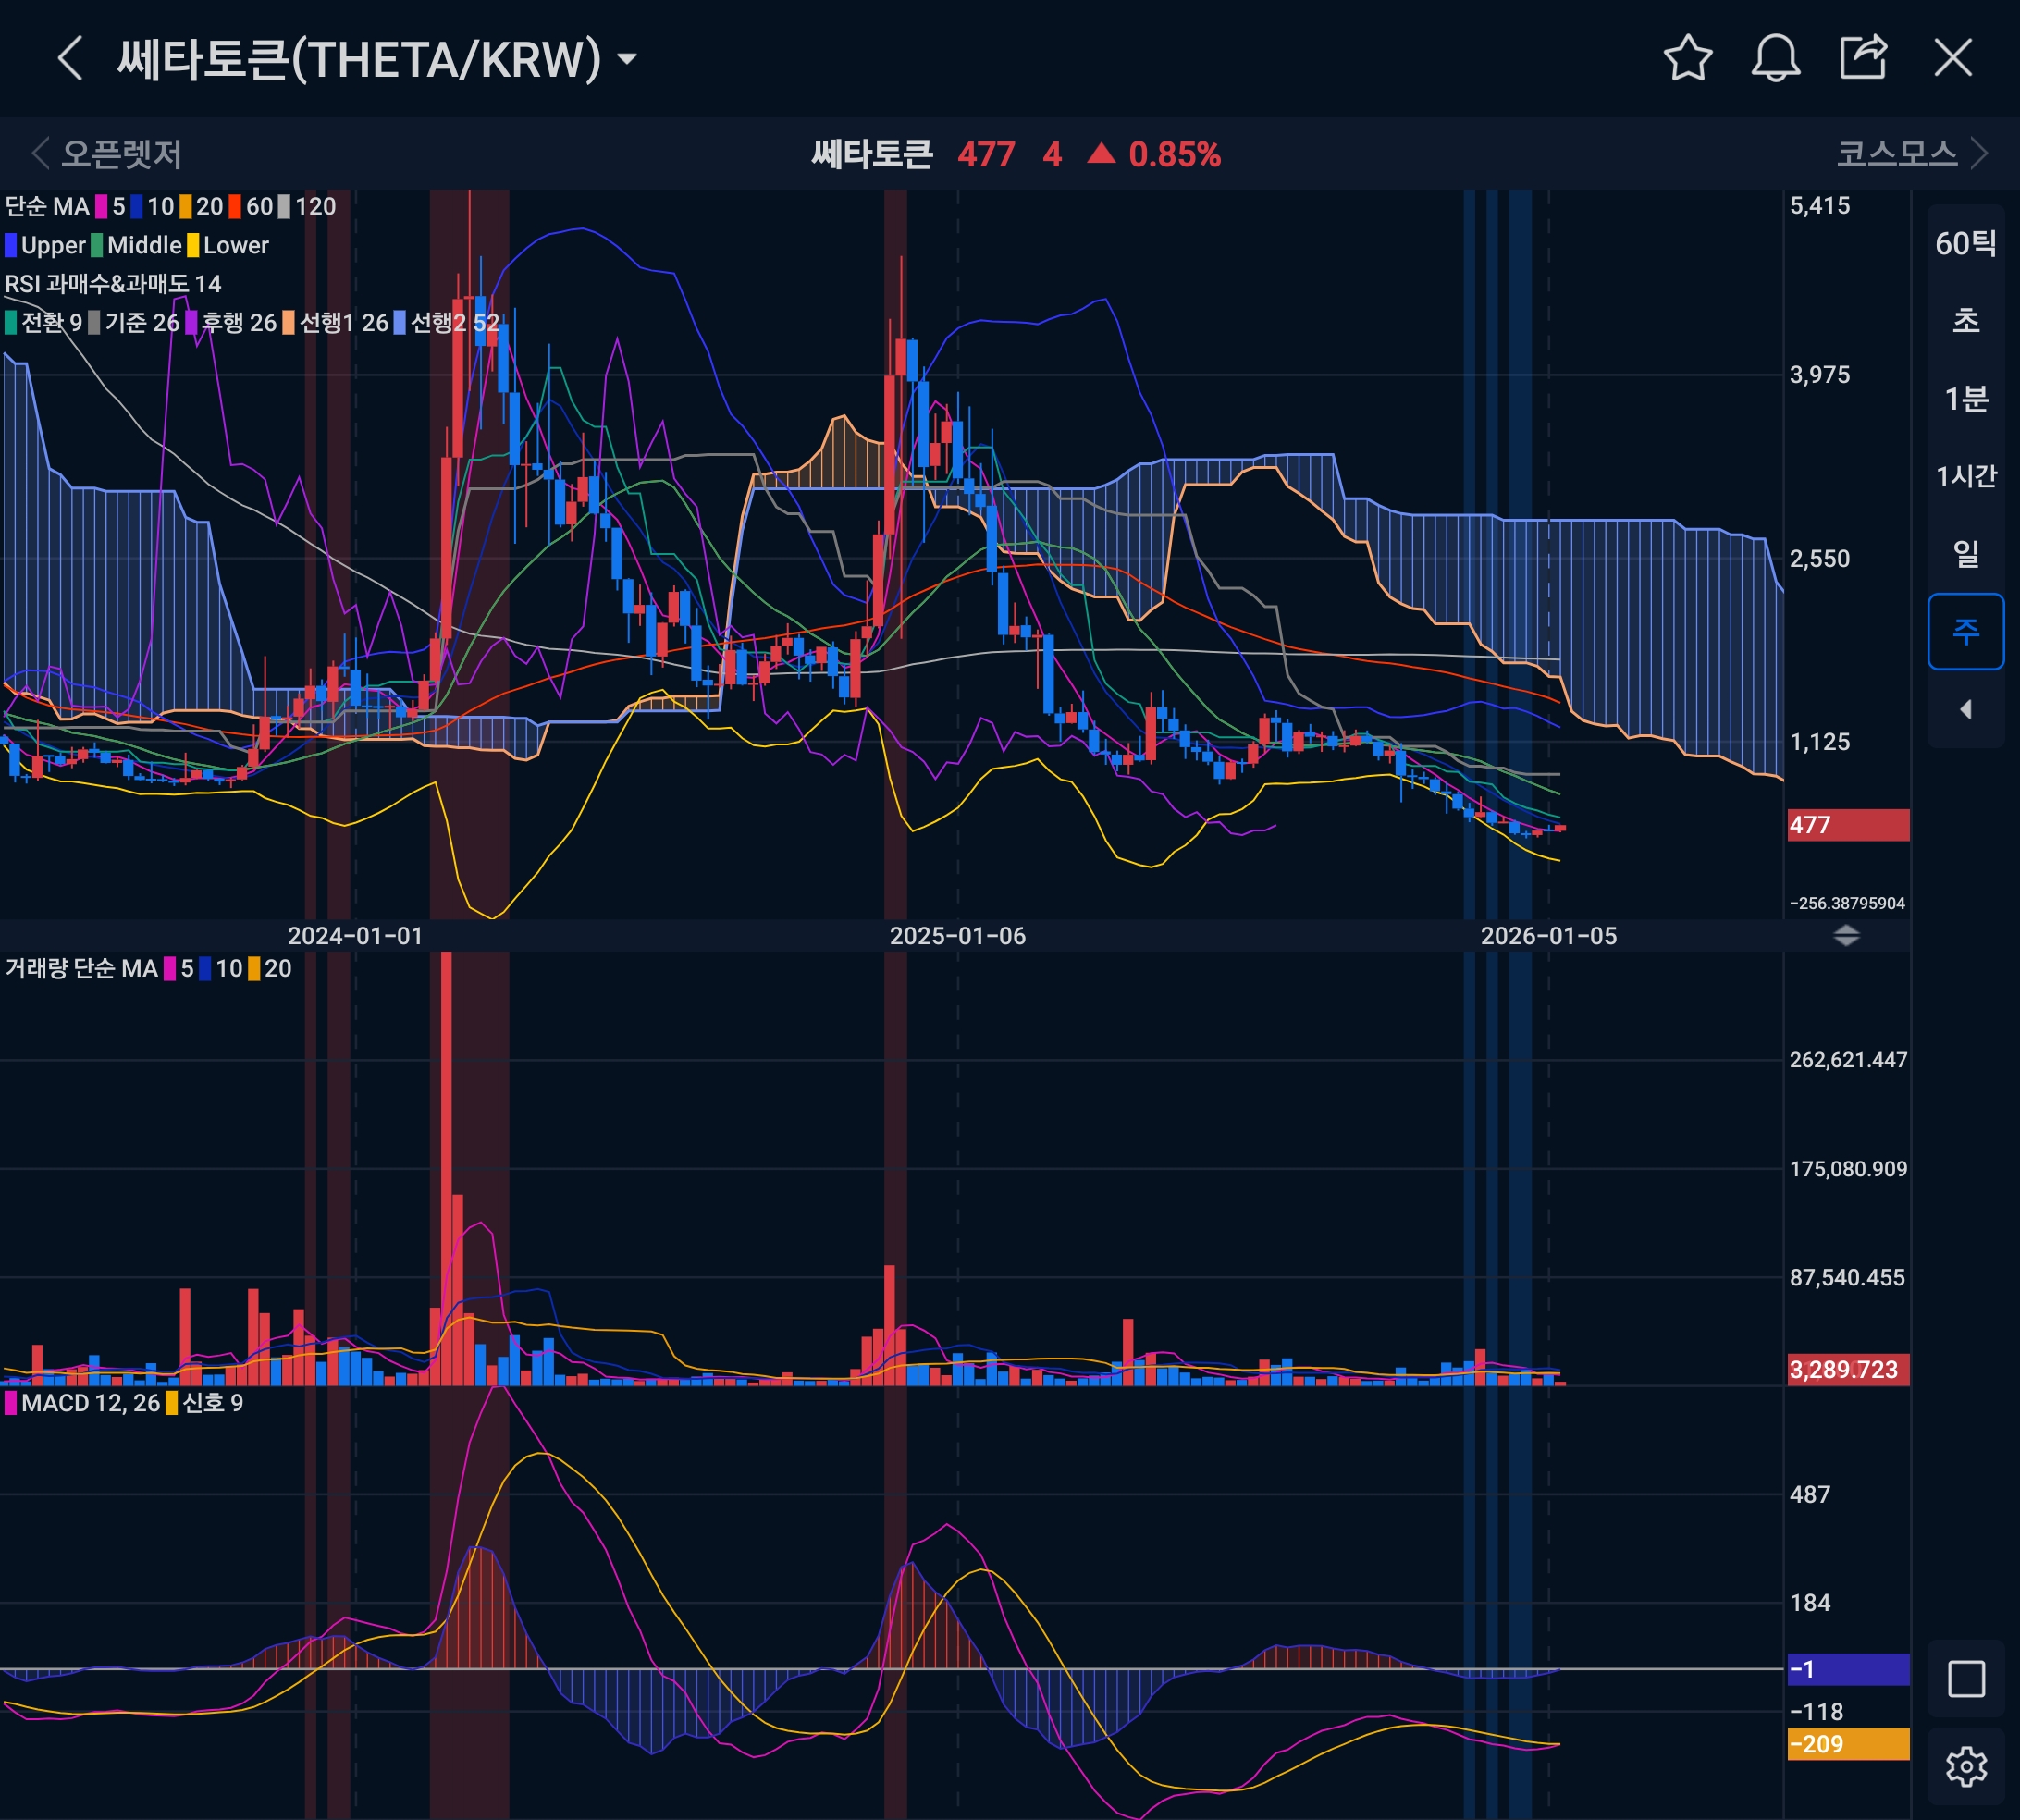The image size is (2020, 1820).
Task: Toggle fullscreen square icon
Action: pyautogui.click(x=1965, y=1679)
